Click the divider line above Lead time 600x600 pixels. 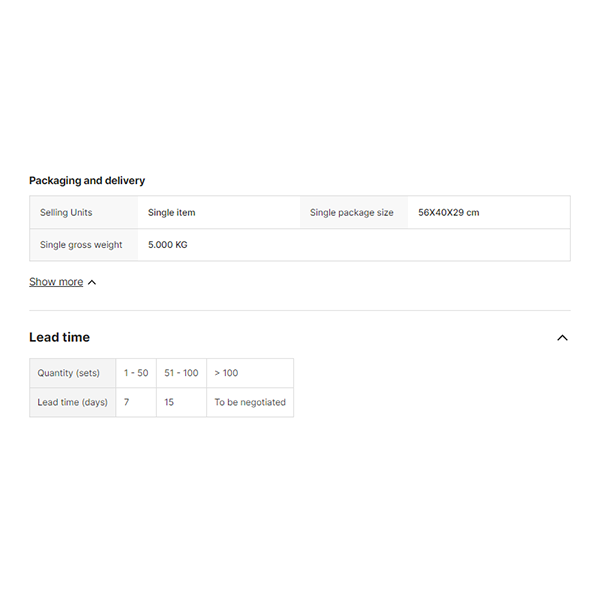click(300, 310)
